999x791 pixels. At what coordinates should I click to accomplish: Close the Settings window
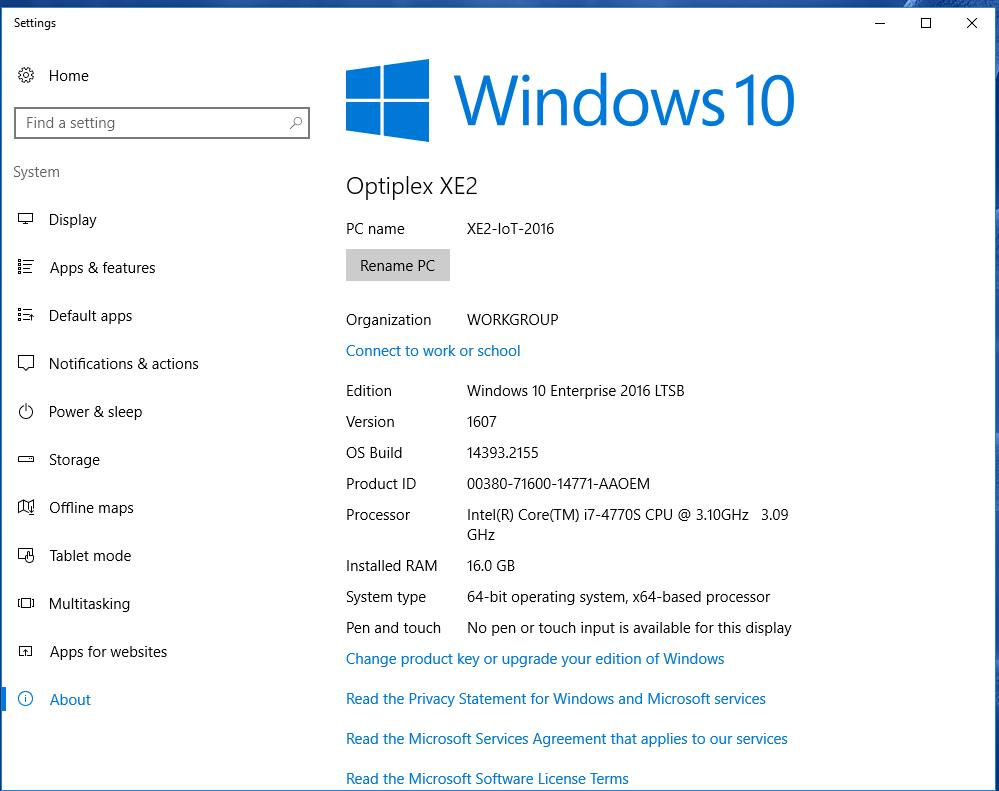coord(972,23)
